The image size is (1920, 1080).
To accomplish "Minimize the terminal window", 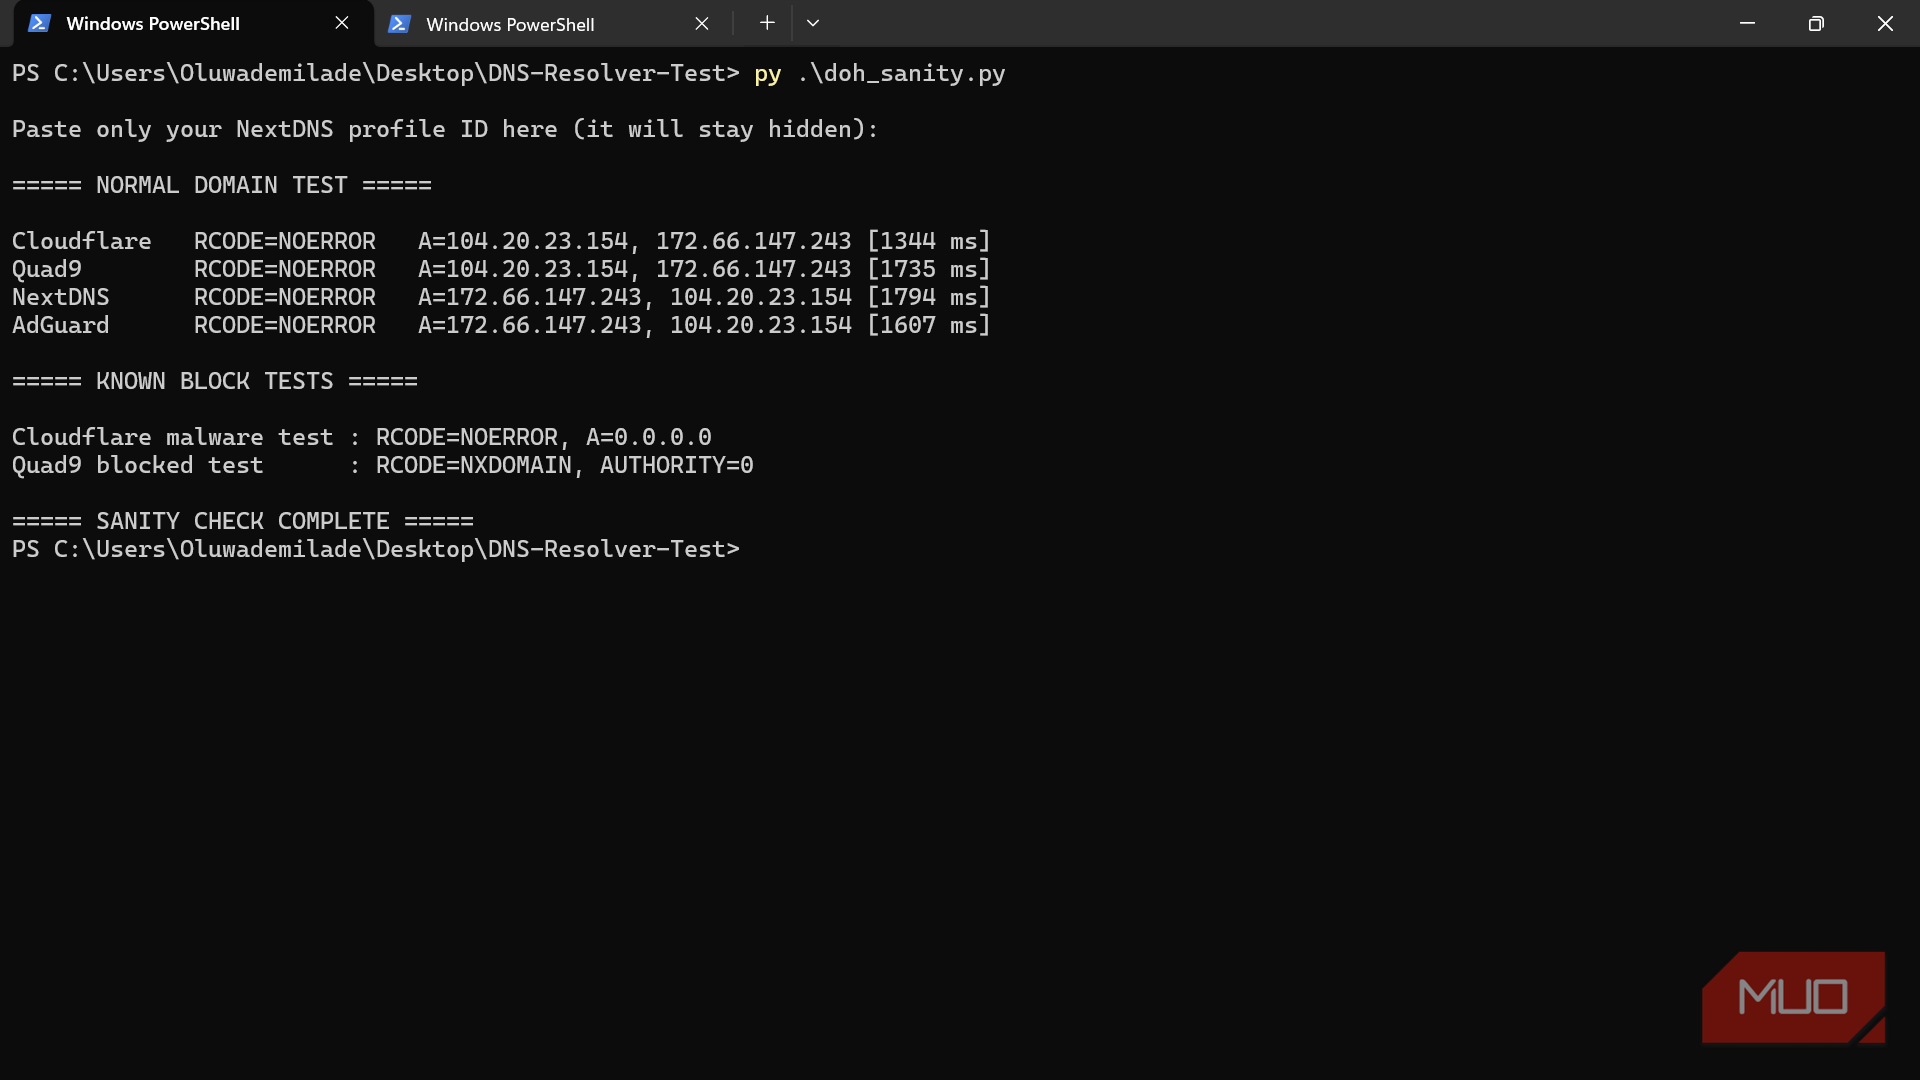I will (1747, 23).
